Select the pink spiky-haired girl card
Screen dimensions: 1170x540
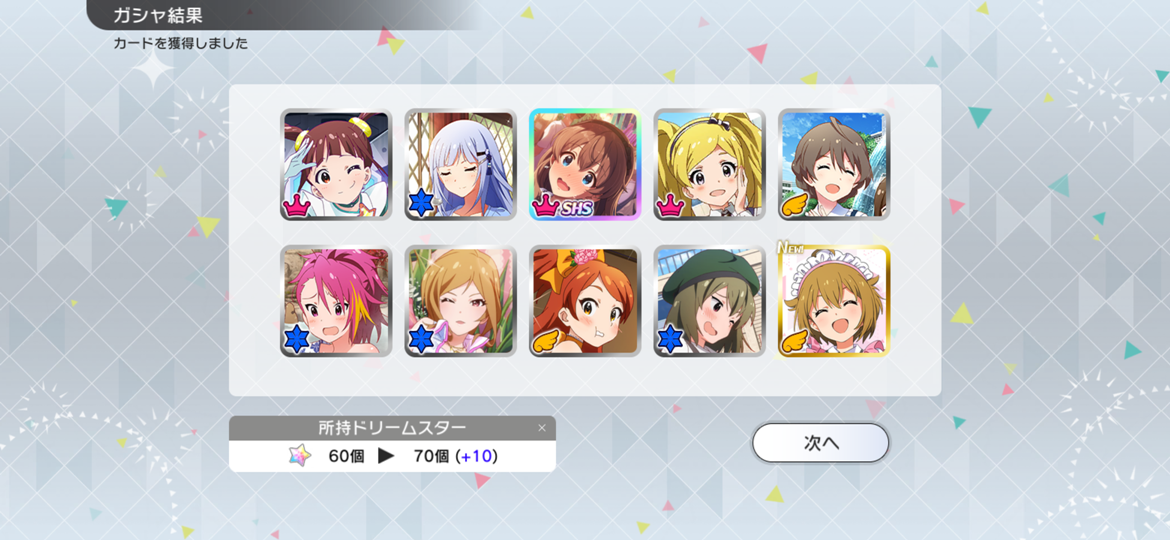click(336, 301)
